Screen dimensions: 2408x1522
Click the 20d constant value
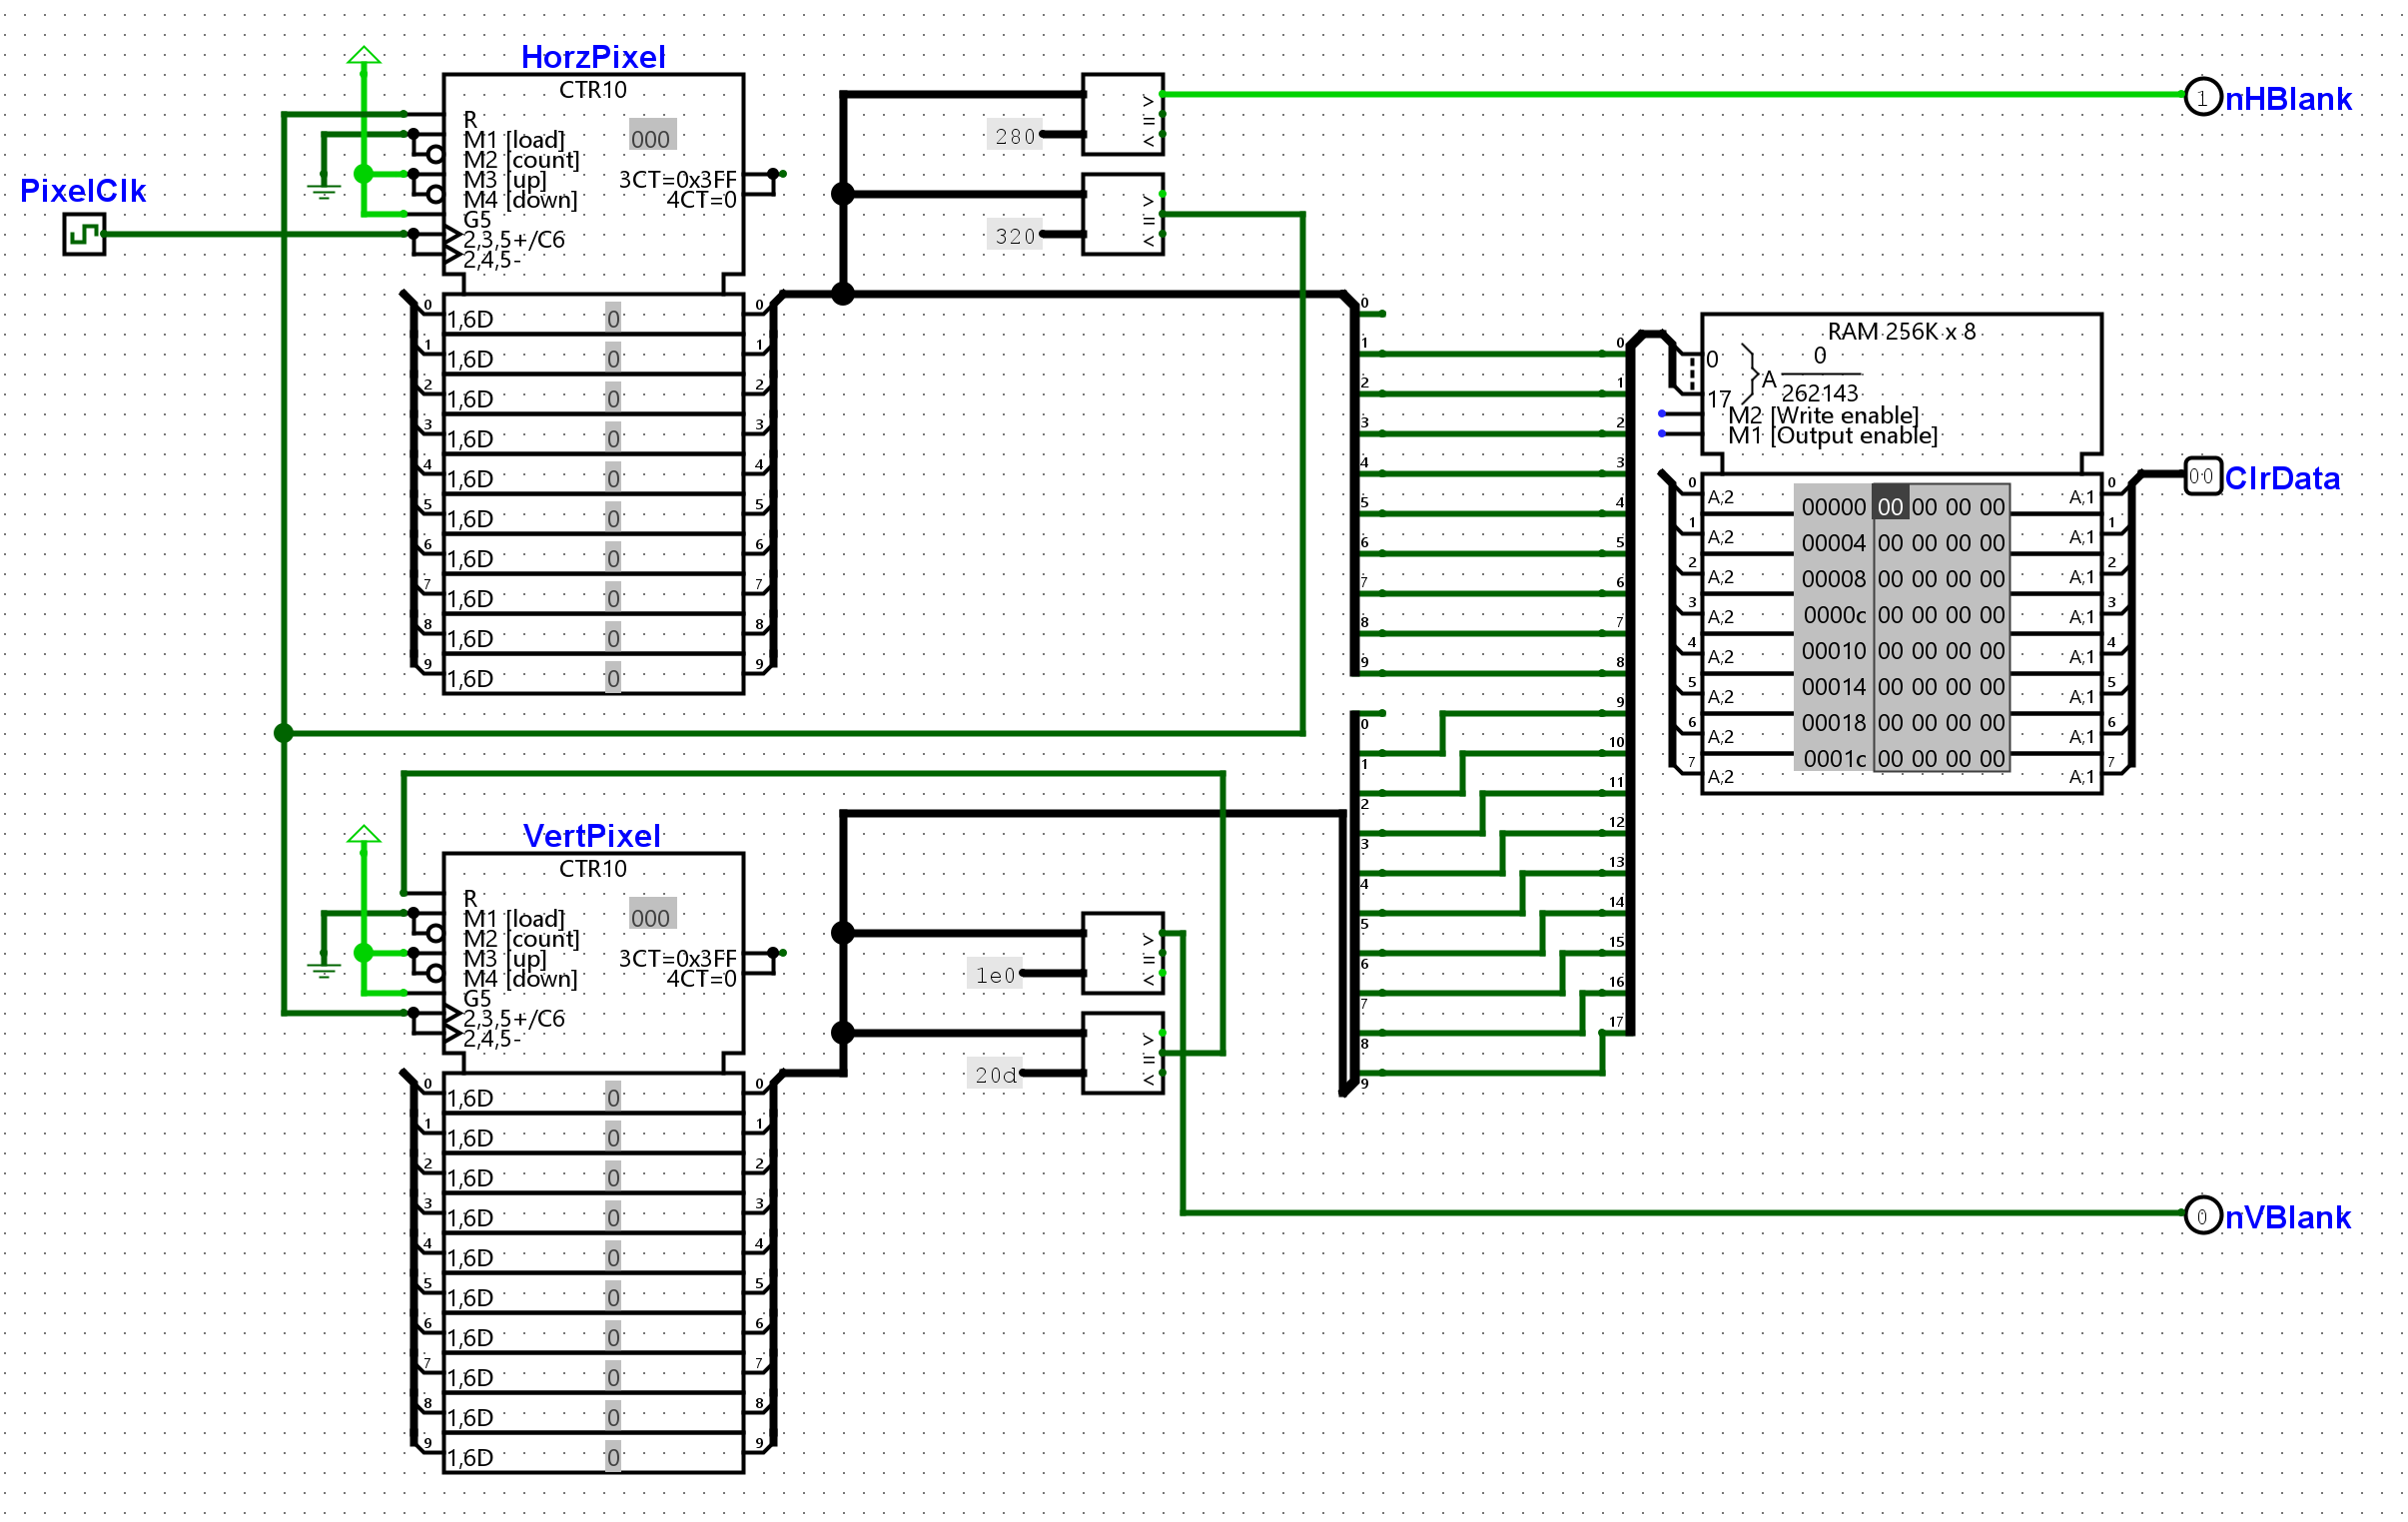coord(995,1075)
